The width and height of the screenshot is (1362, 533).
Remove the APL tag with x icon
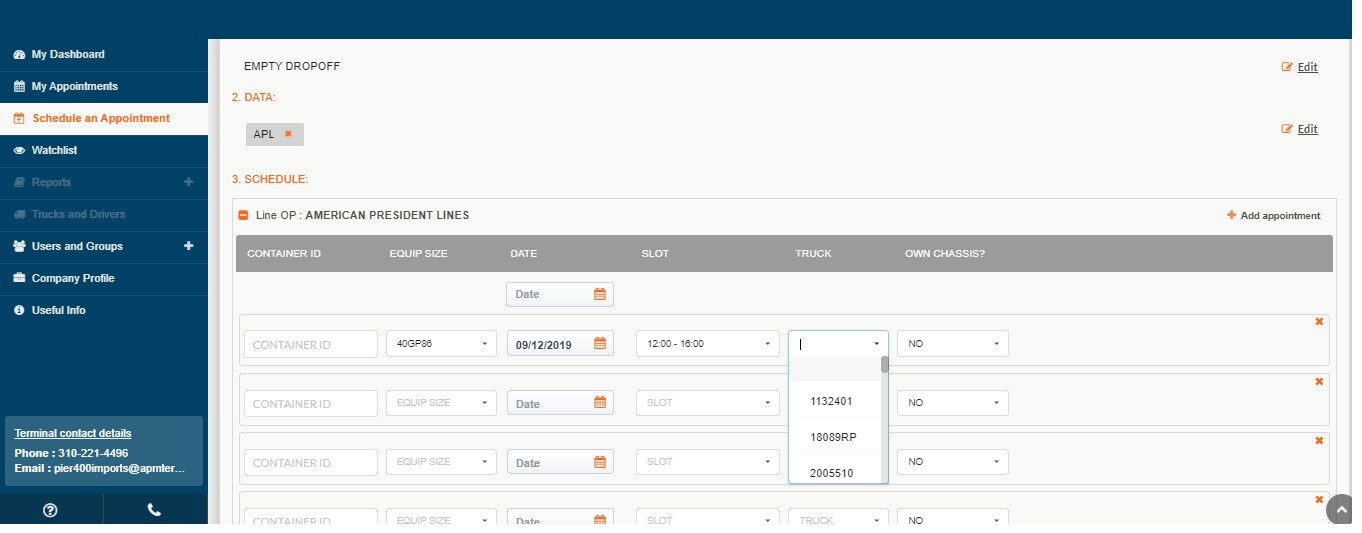[288, 134]
